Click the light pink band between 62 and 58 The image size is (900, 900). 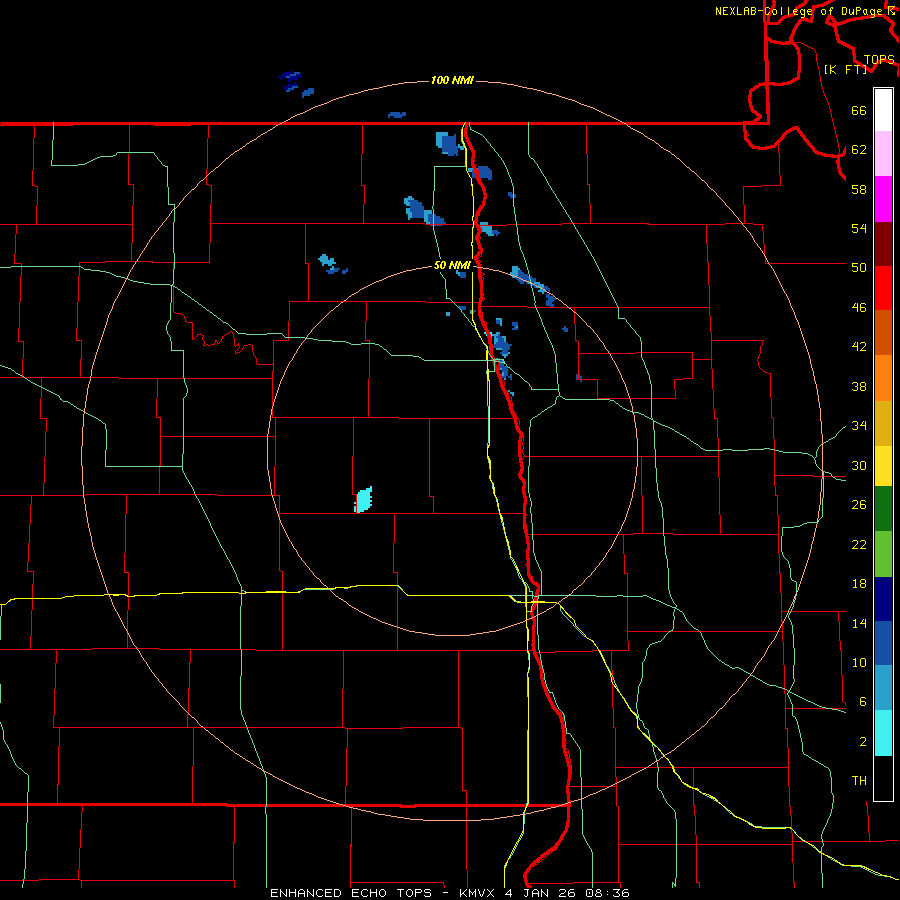point(883,153)
